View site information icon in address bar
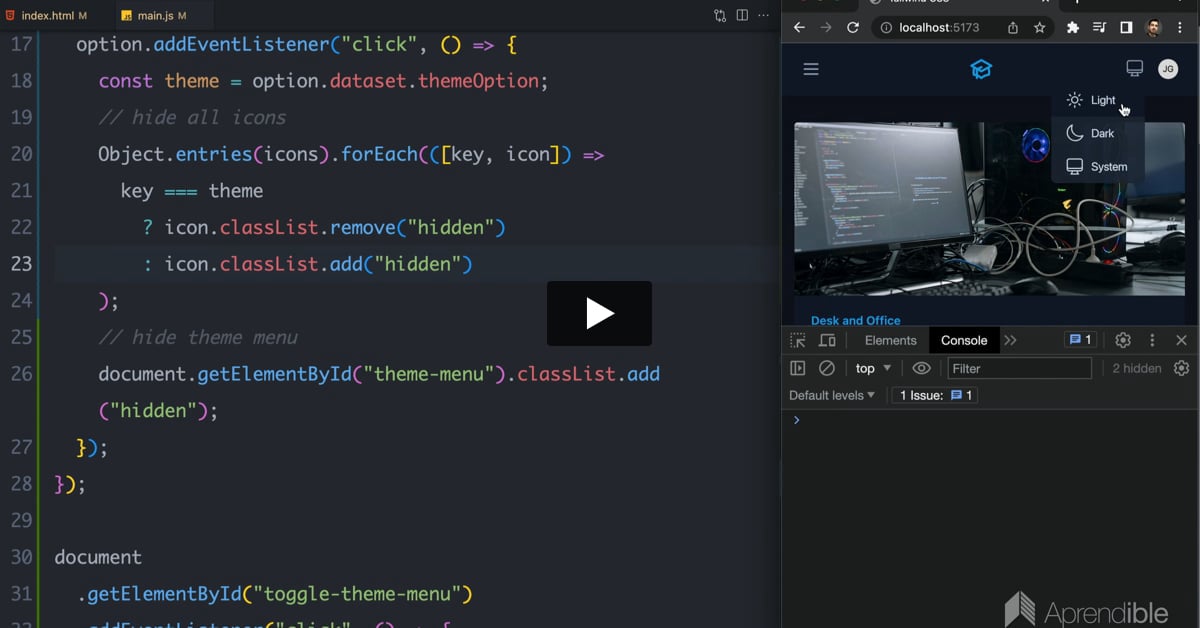Viewport: 1200px width, 628px height. (x=887, y=28)
